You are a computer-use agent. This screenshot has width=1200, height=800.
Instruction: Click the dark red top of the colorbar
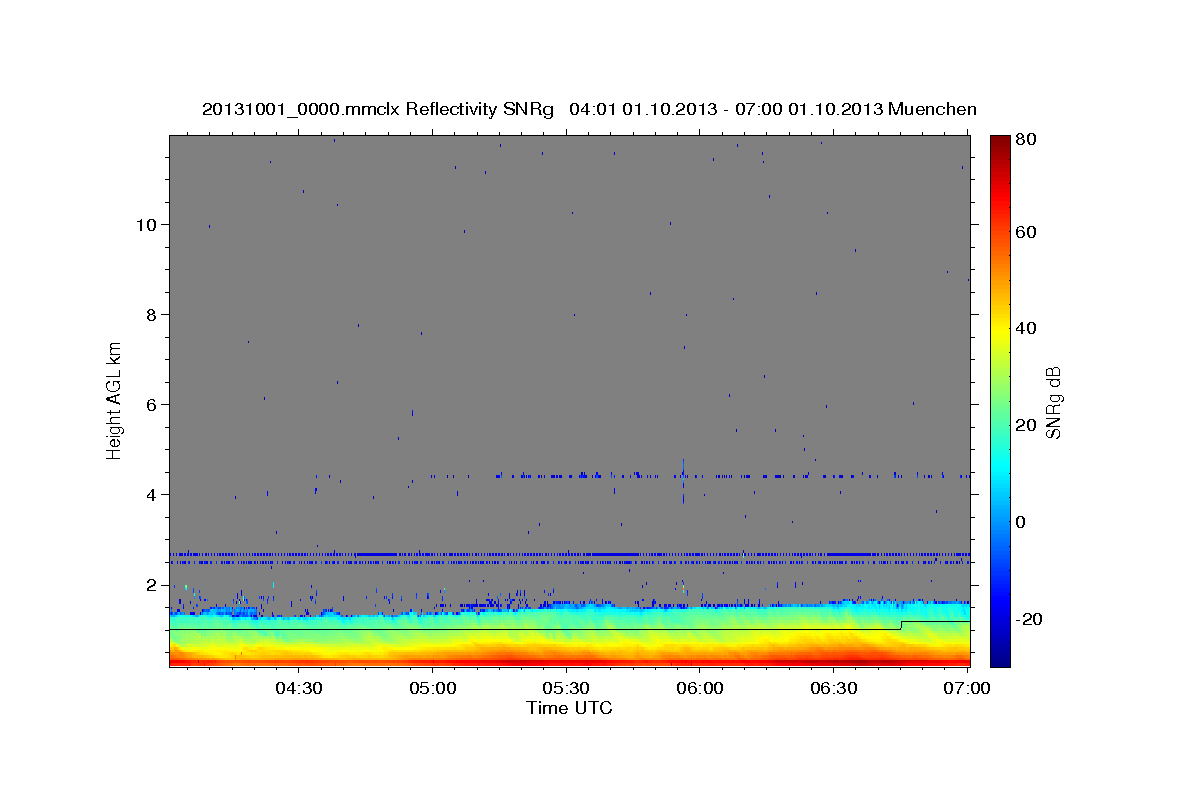(1000, 145)
